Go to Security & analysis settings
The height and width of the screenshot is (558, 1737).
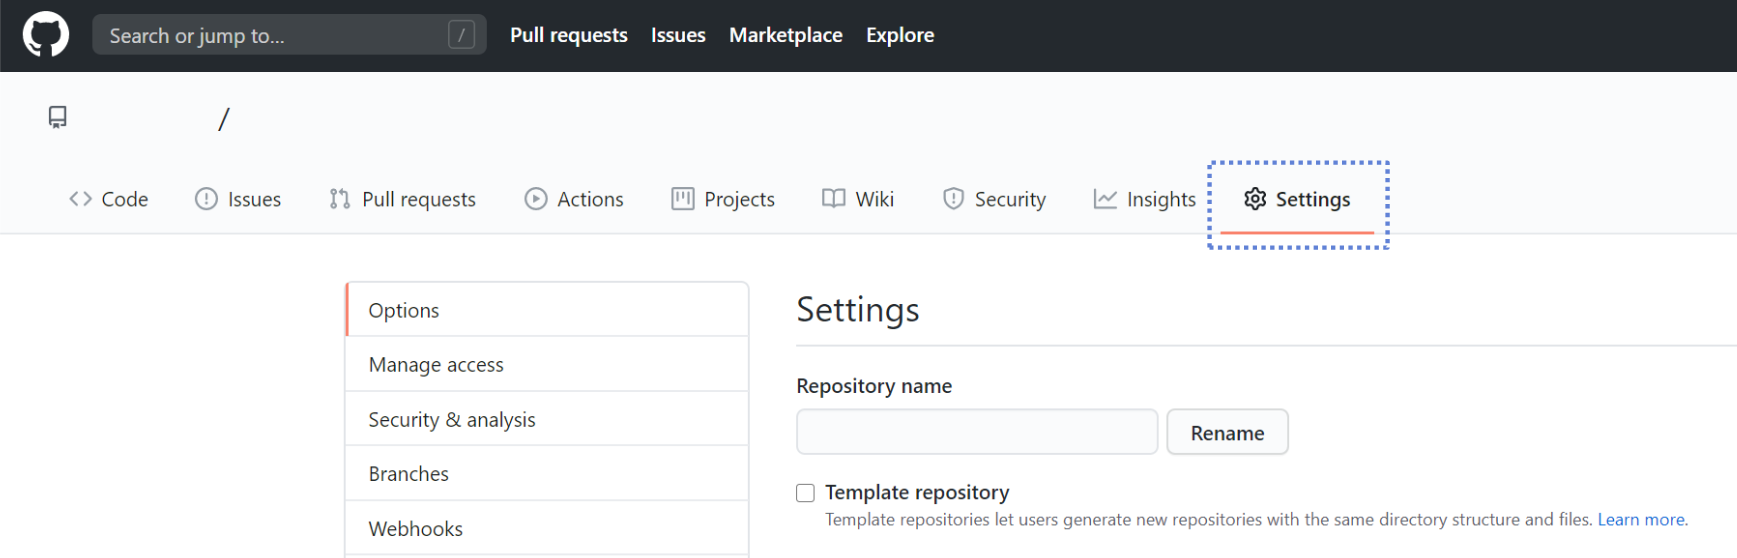(x=452, y=420)
